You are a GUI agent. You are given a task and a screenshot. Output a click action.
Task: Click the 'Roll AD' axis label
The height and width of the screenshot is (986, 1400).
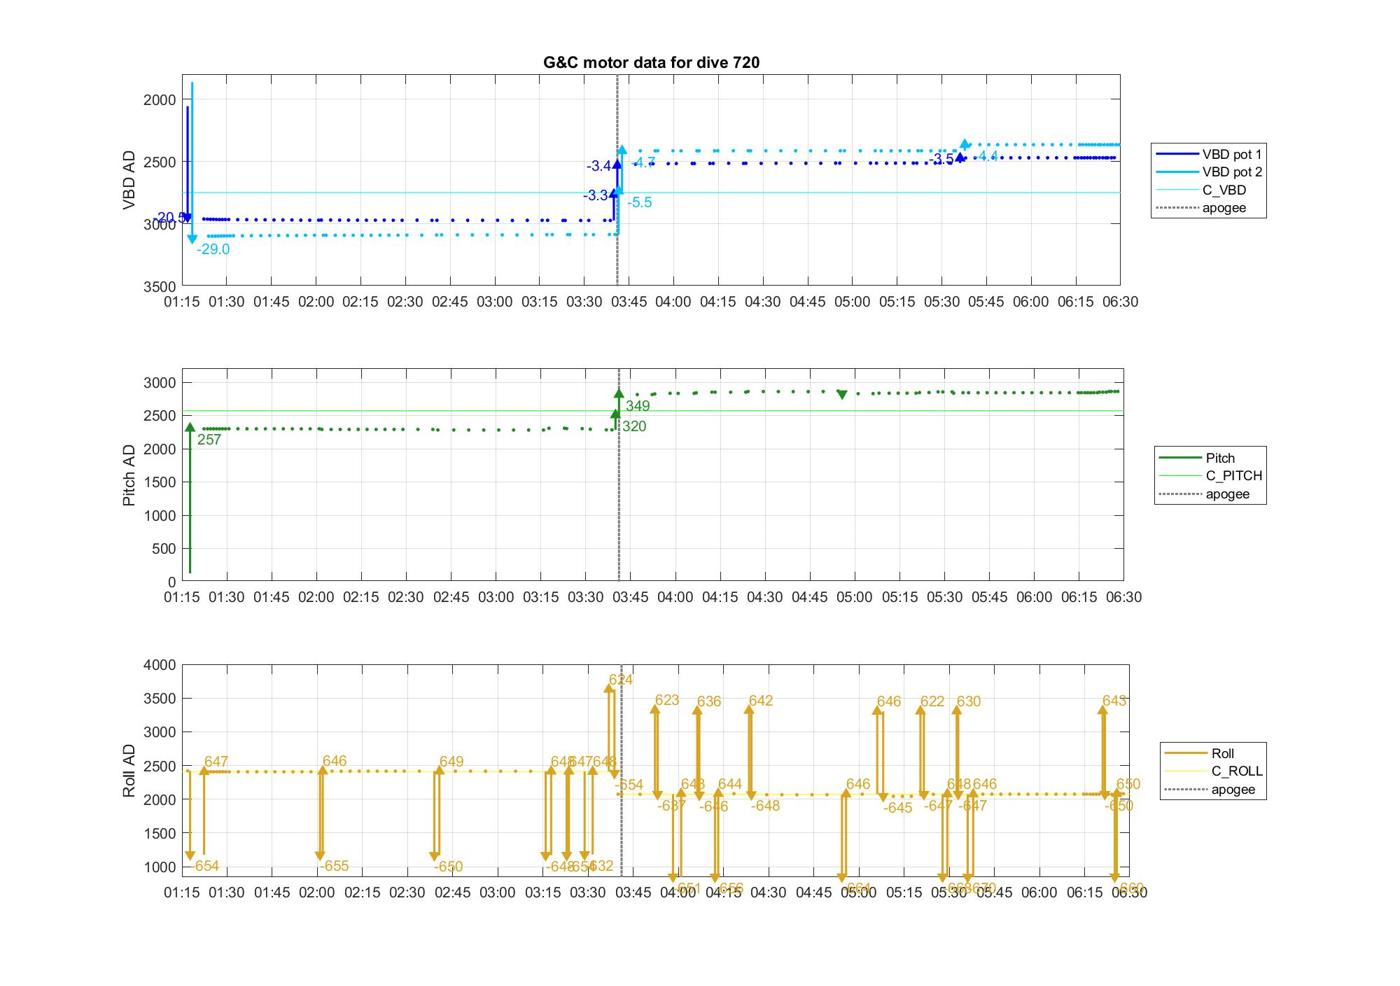pyautogui.click(x=129, y=770)
